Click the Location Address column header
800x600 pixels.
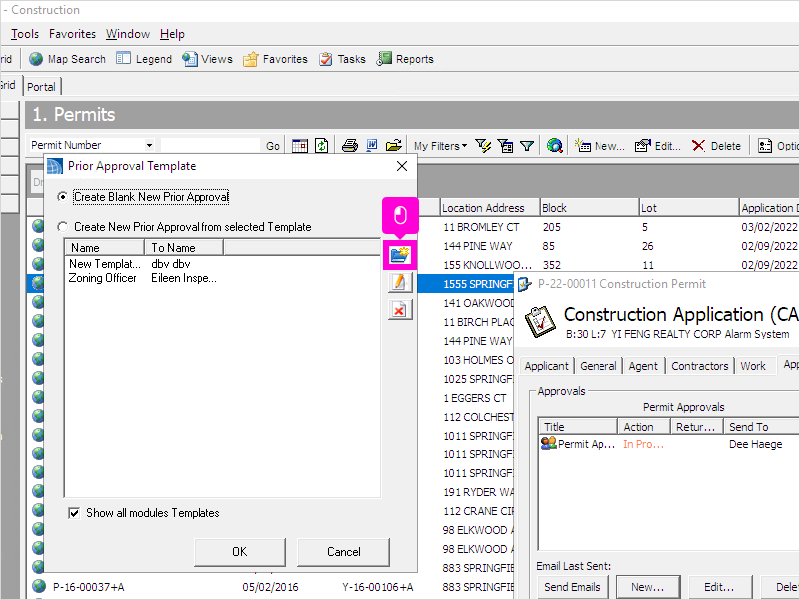(489, 208)
